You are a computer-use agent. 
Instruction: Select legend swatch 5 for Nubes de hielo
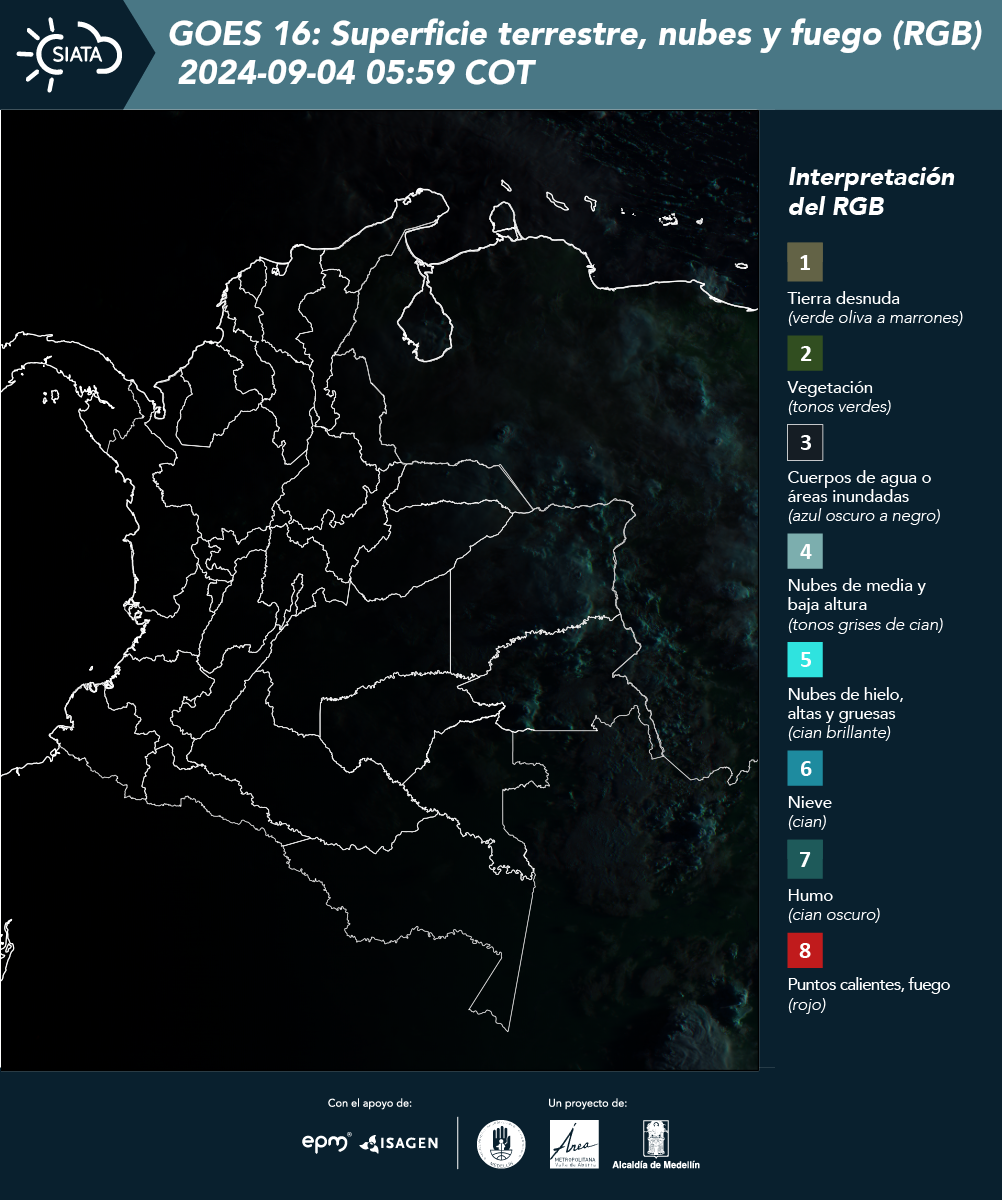[805, 659]
